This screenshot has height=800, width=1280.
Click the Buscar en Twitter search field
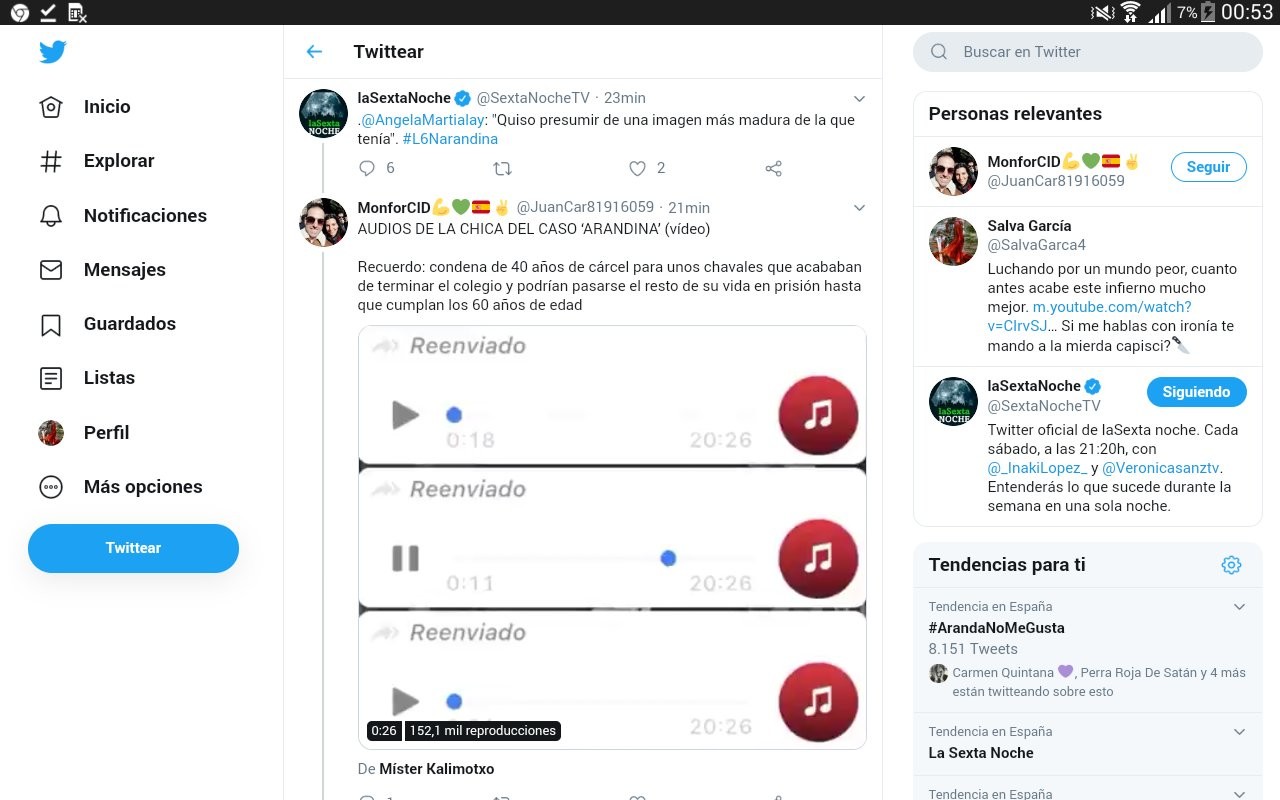pos(1088,52)
